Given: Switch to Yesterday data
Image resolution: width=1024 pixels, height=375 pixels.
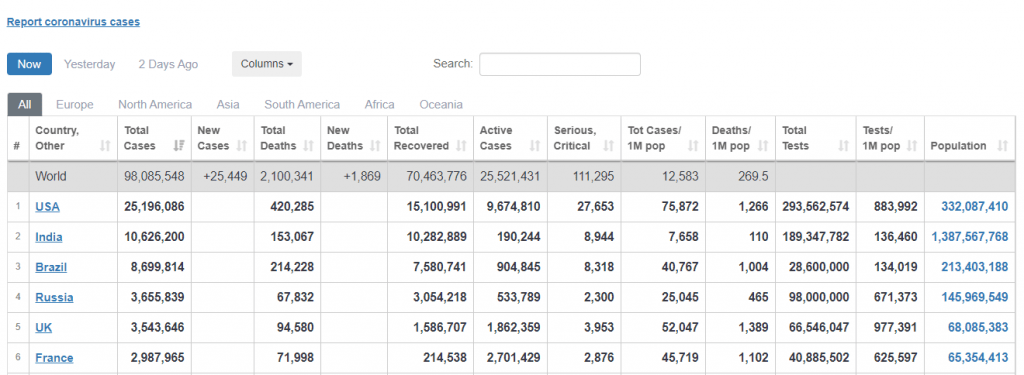Looking at the screenshot, I should pos(89,64).
